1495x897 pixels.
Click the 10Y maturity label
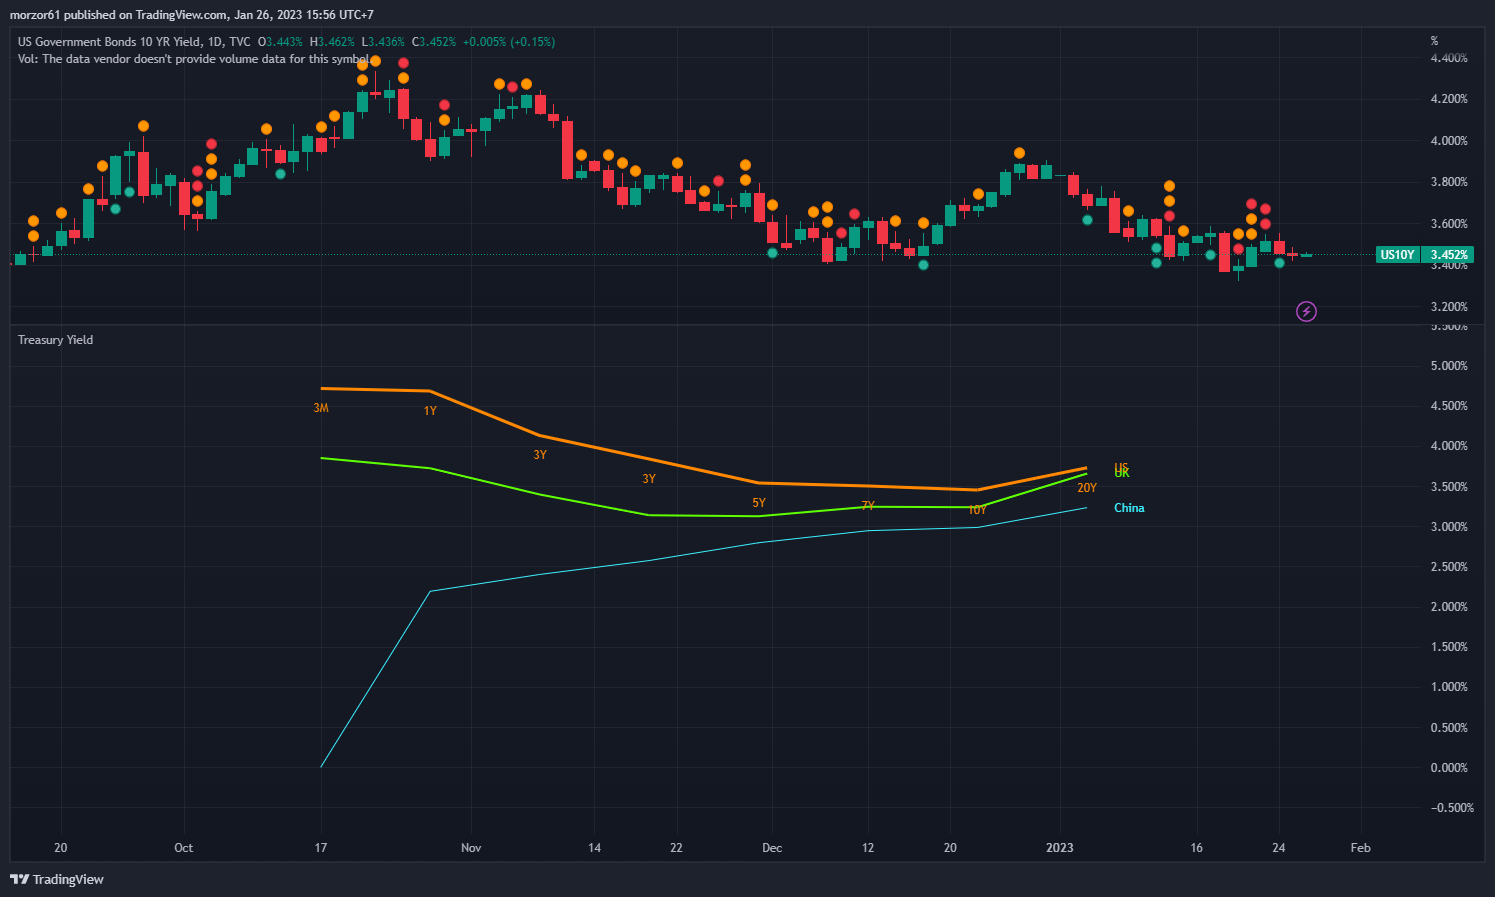(977, 510)
